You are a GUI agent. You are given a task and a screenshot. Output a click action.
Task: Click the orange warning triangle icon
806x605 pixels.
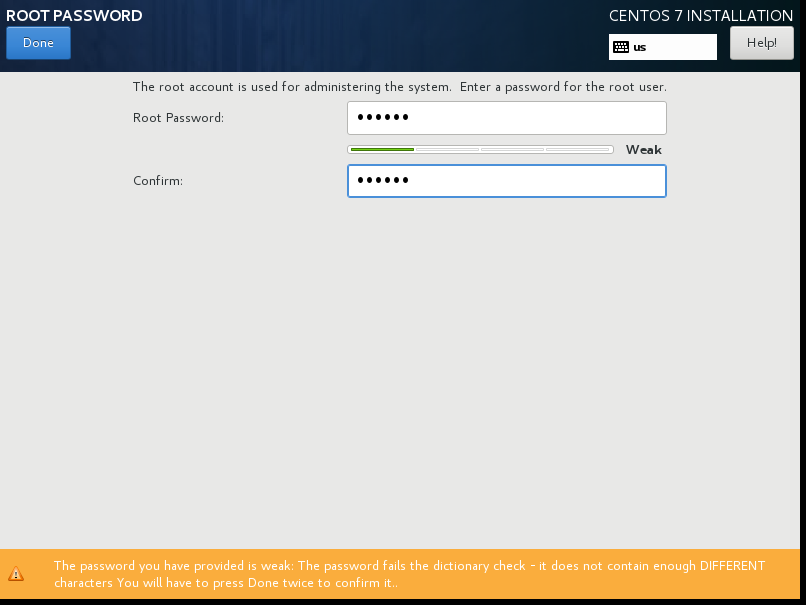[x=16, y=574]
